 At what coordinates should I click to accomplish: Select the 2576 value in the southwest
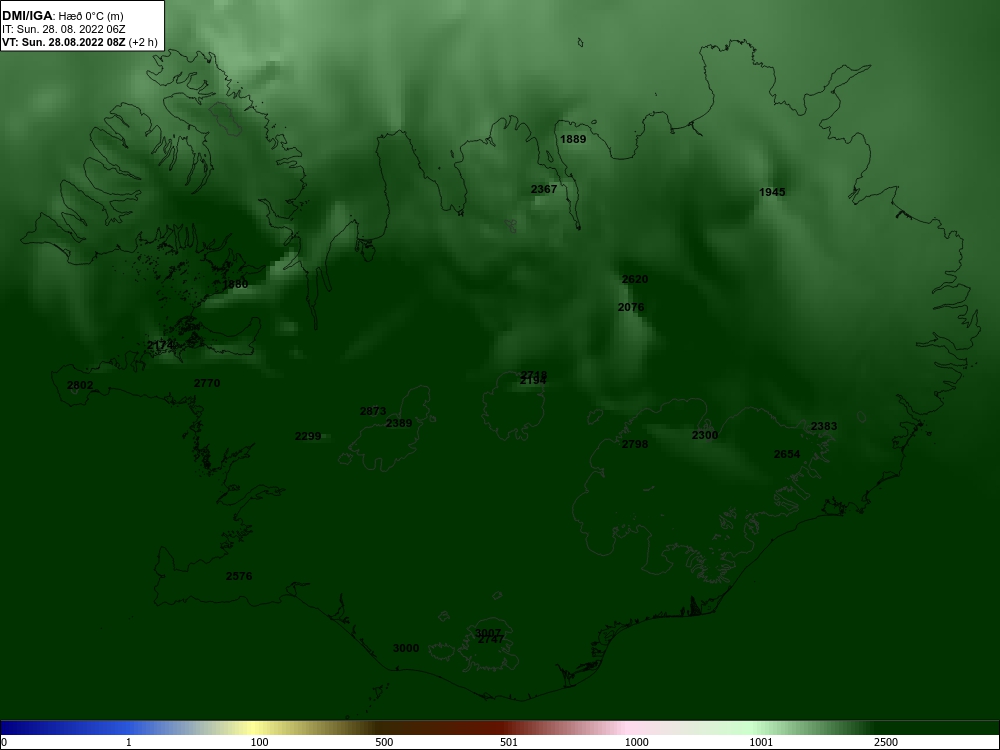pyautogui.click(x=239, y=576)
